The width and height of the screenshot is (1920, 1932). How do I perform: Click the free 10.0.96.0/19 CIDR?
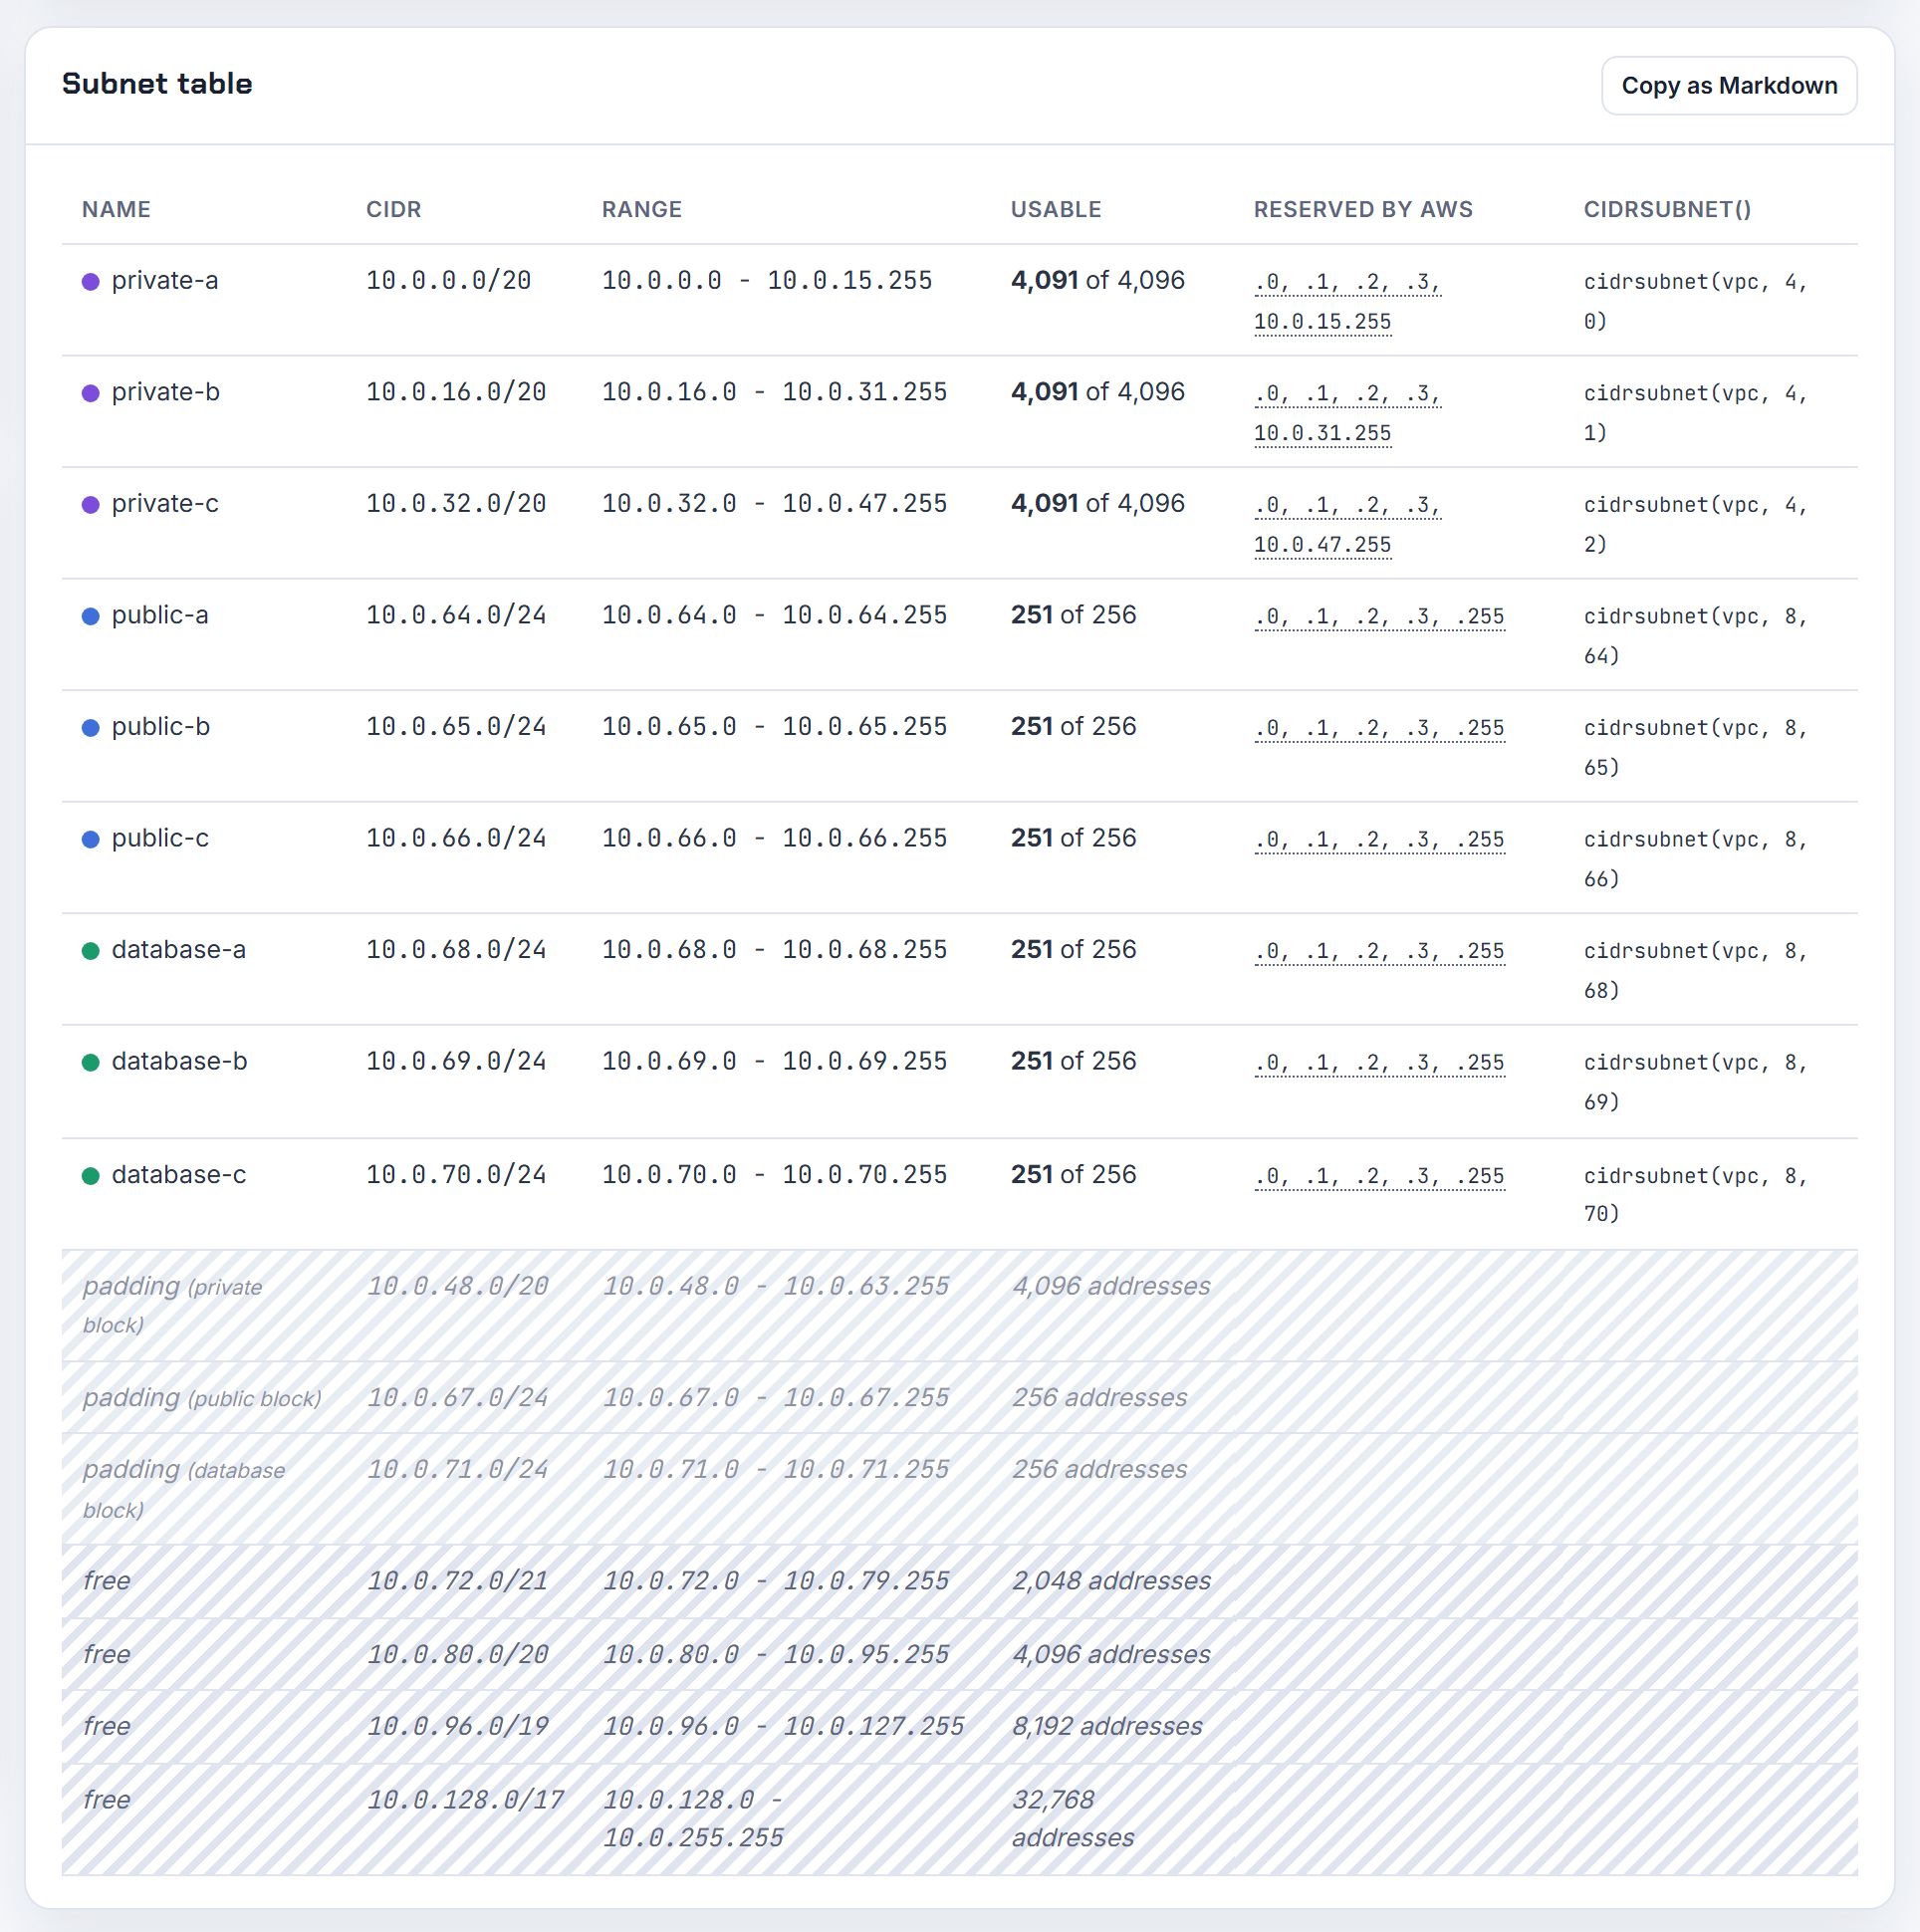pos(457,1728)
